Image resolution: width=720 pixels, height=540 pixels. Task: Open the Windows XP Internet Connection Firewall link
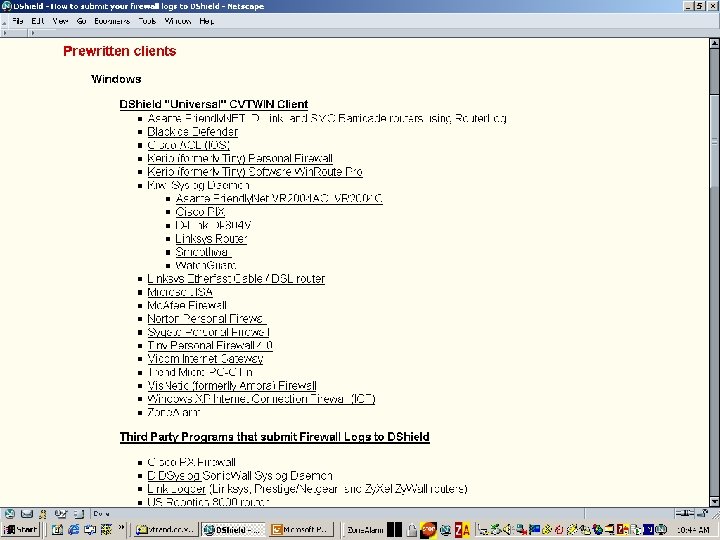pyautogui.click(x=261, y=399)
